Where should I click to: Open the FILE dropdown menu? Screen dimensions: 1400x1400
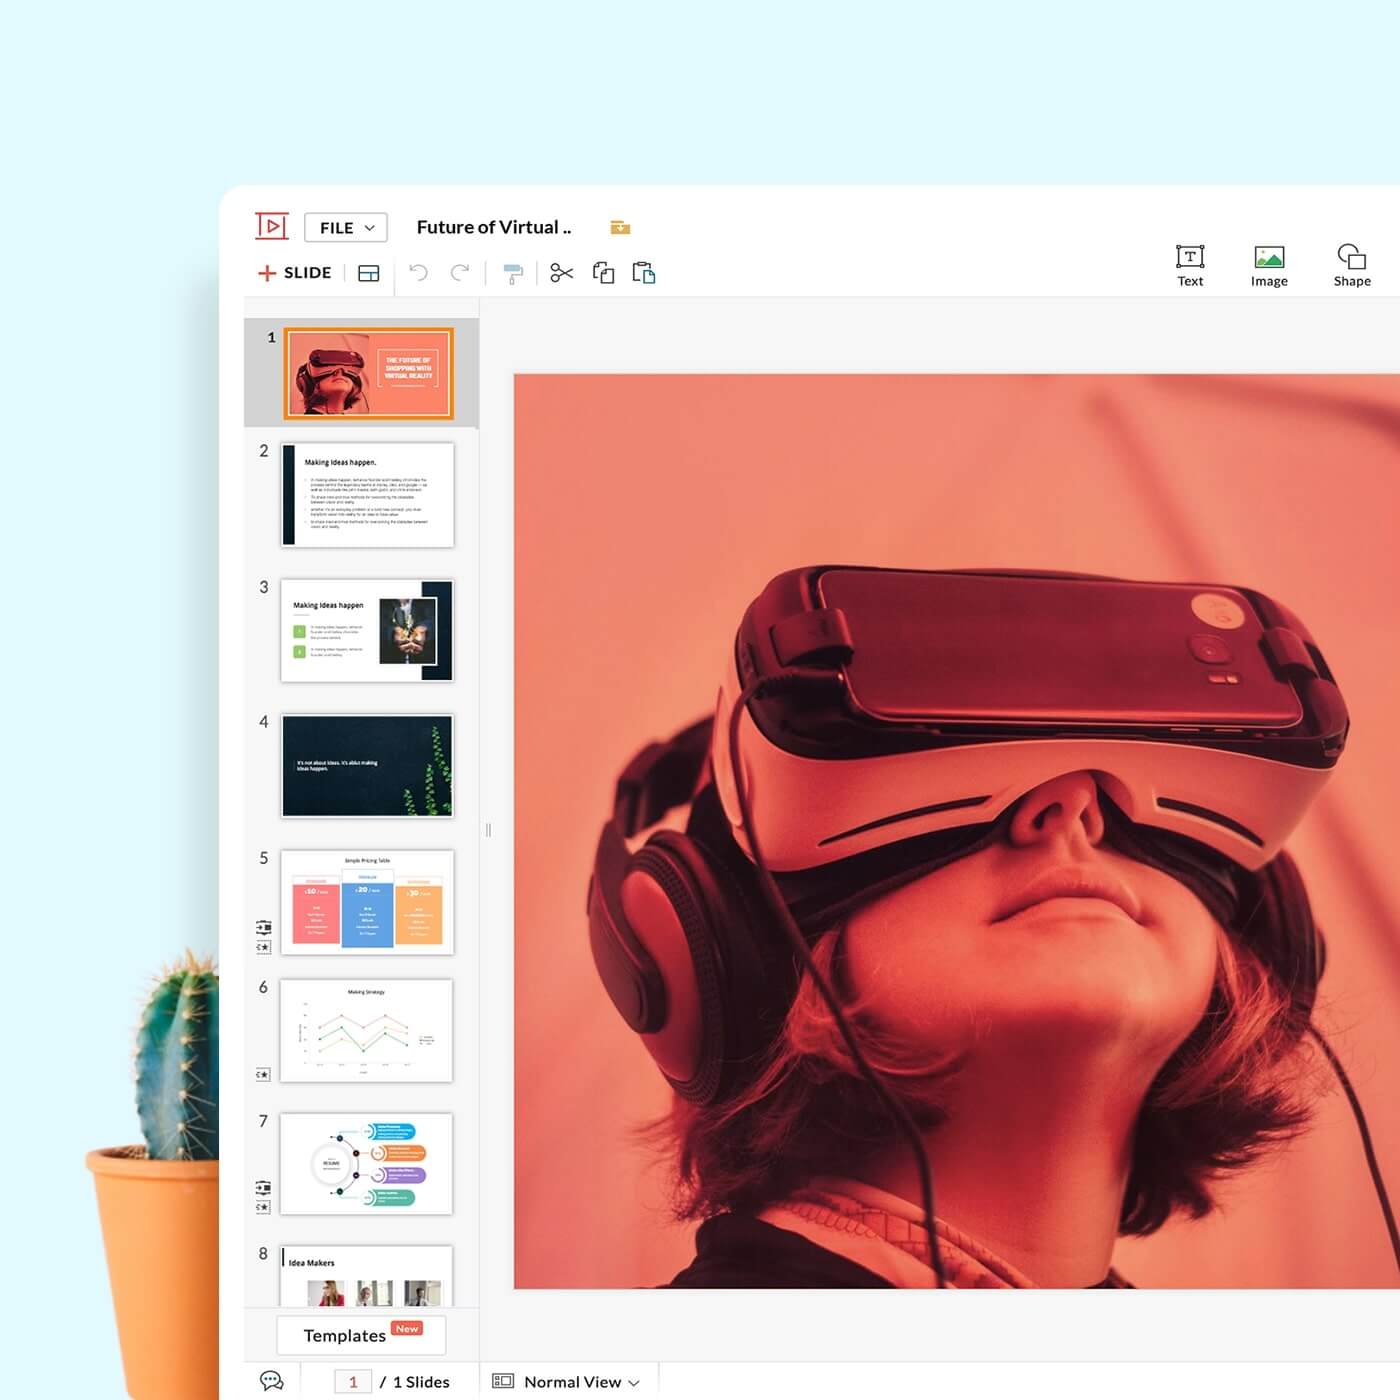click(x=345, y=228)
